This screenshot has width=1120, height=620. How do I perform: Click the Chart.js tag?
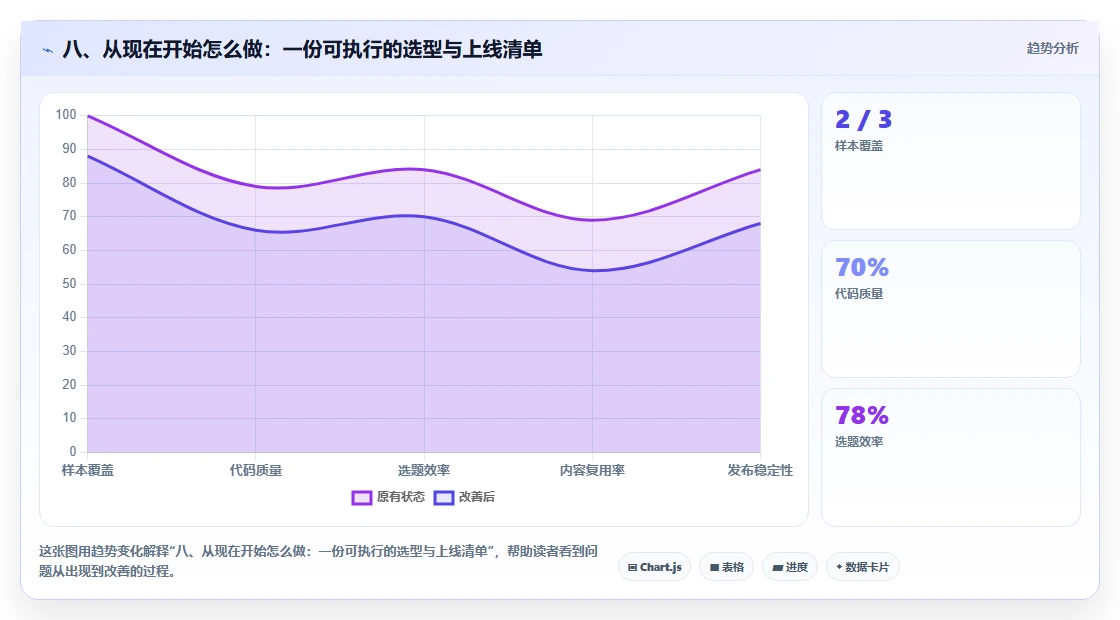(x=654, y=567)
